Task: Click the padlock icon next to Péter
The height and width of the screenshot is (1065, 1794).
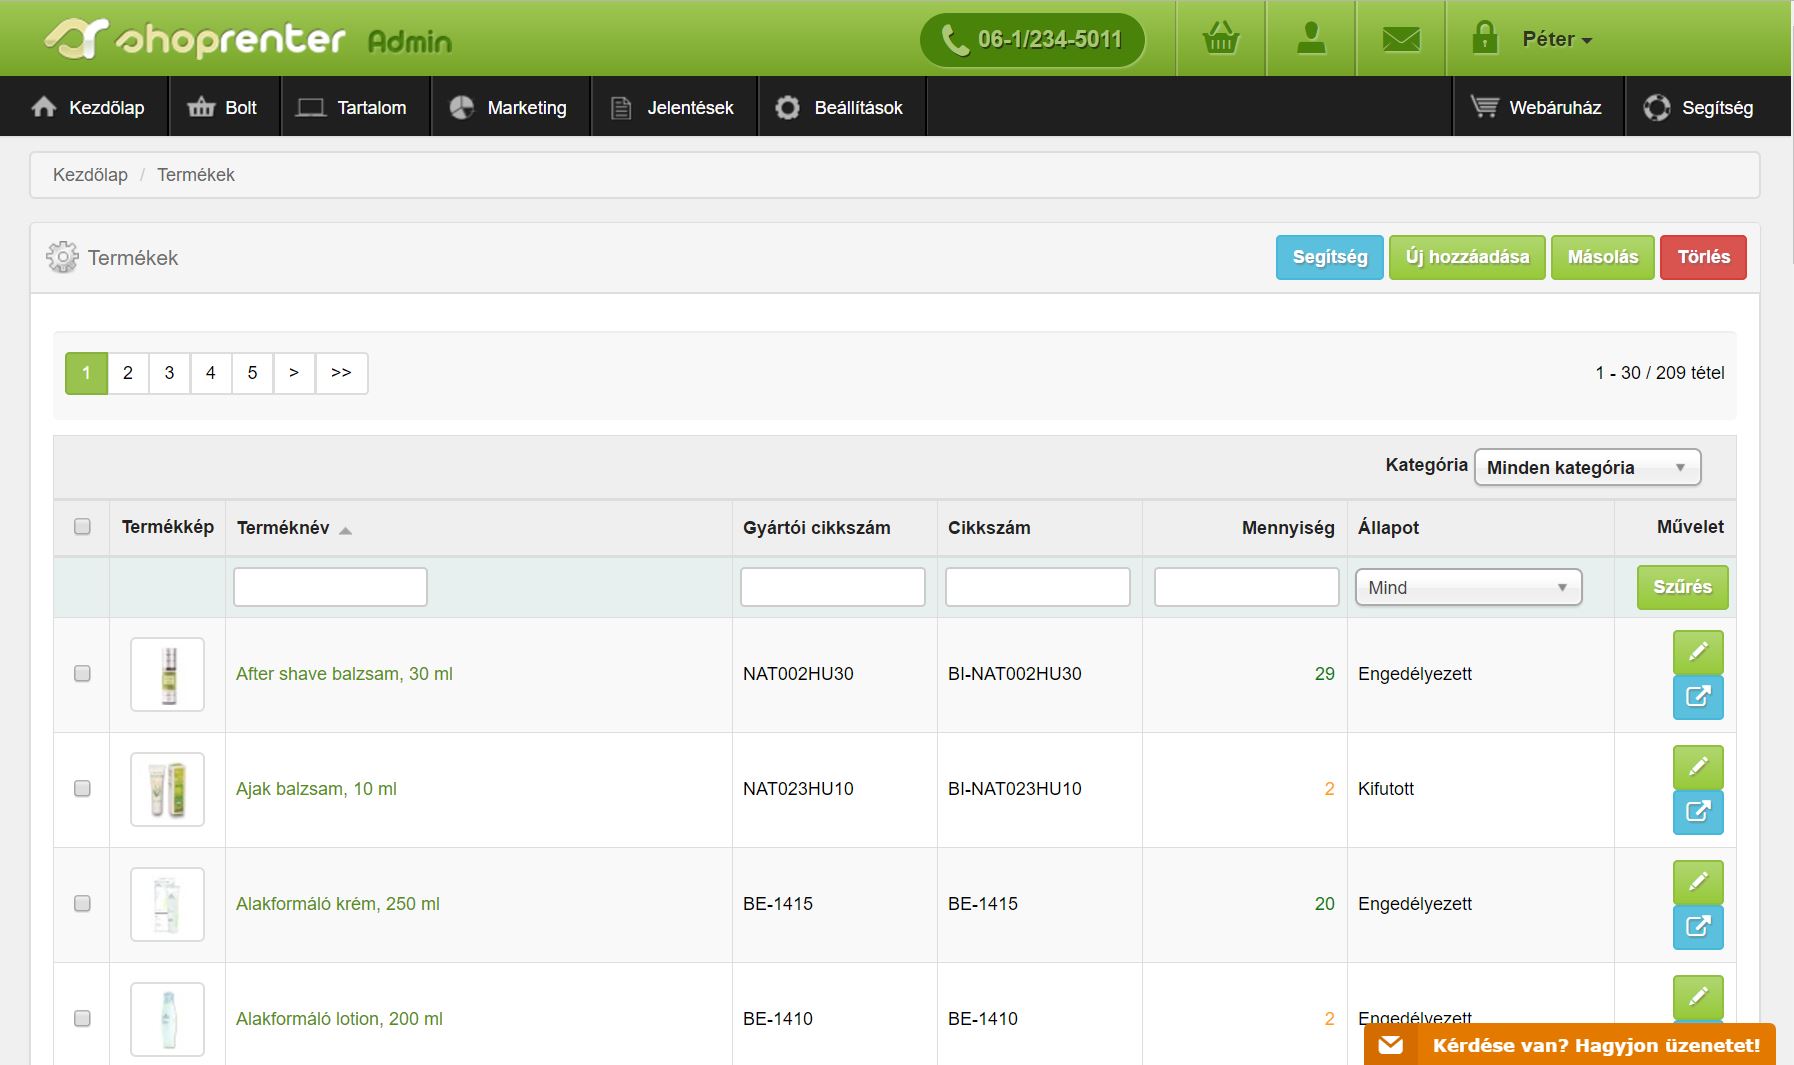Action: 1485,39
